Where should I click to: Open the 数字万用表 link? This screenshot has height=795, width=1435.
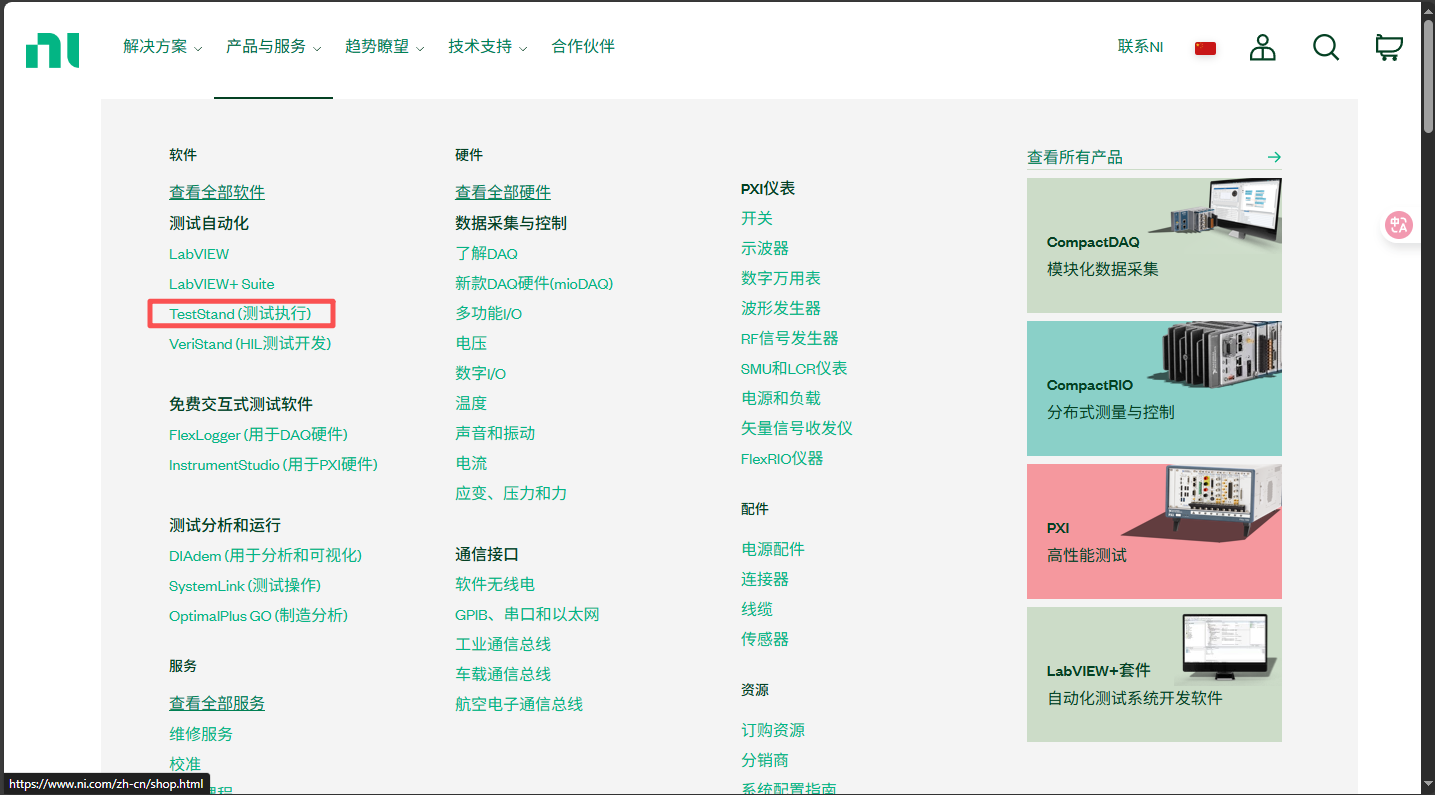(781, 278)
